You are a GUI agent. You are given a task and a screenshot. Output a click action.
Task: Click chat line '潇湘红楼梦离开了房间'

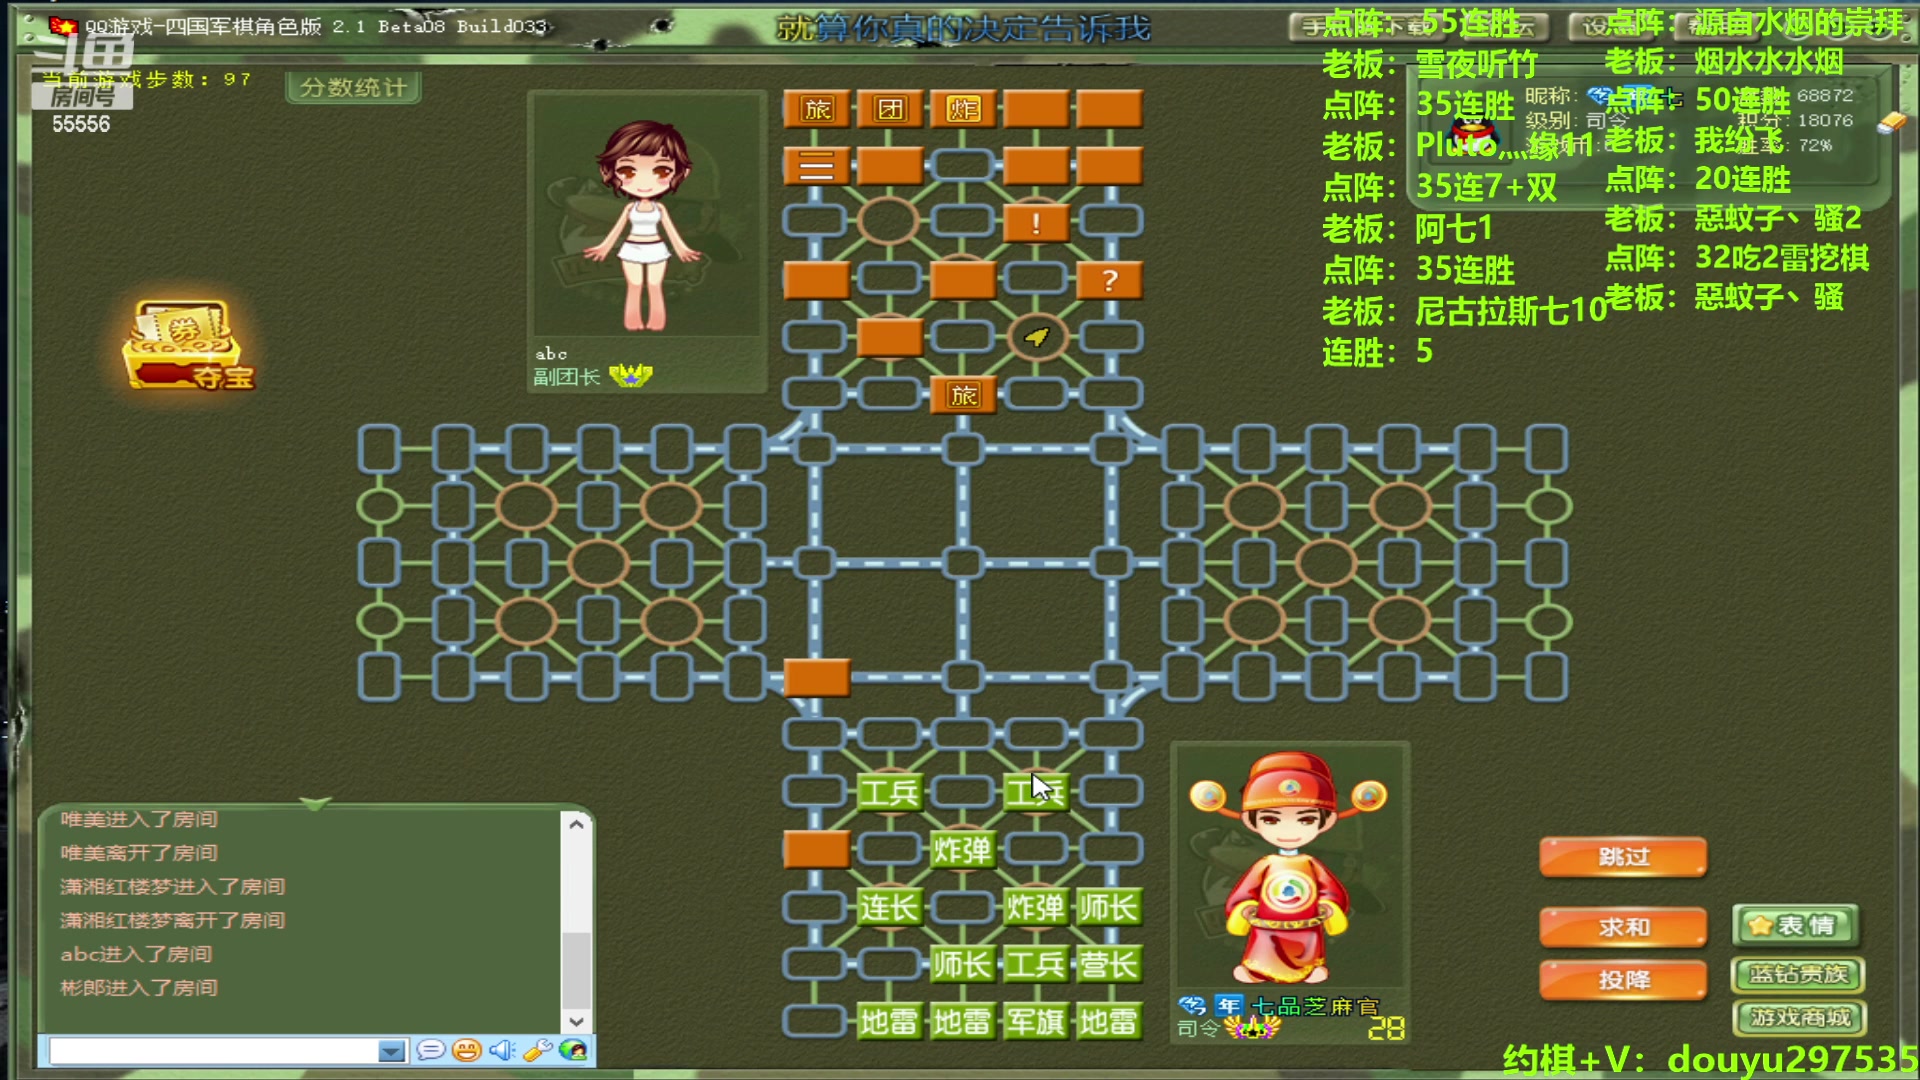[x=172, y=920]
